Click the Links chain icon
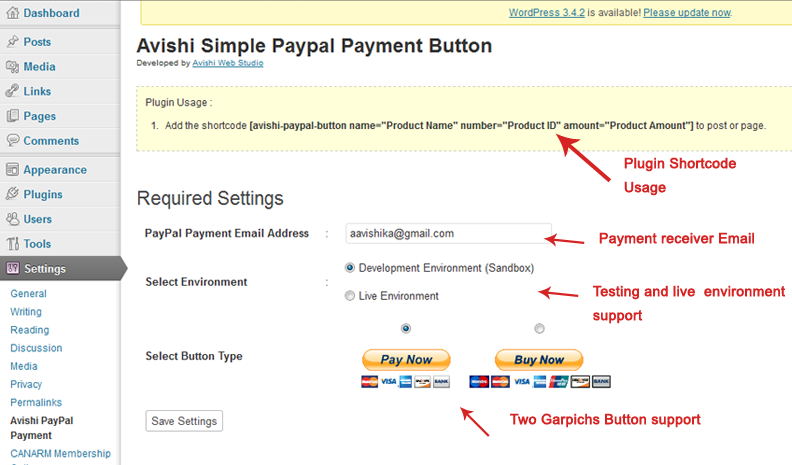Screen dimensions: 792x465 [13, 91]
